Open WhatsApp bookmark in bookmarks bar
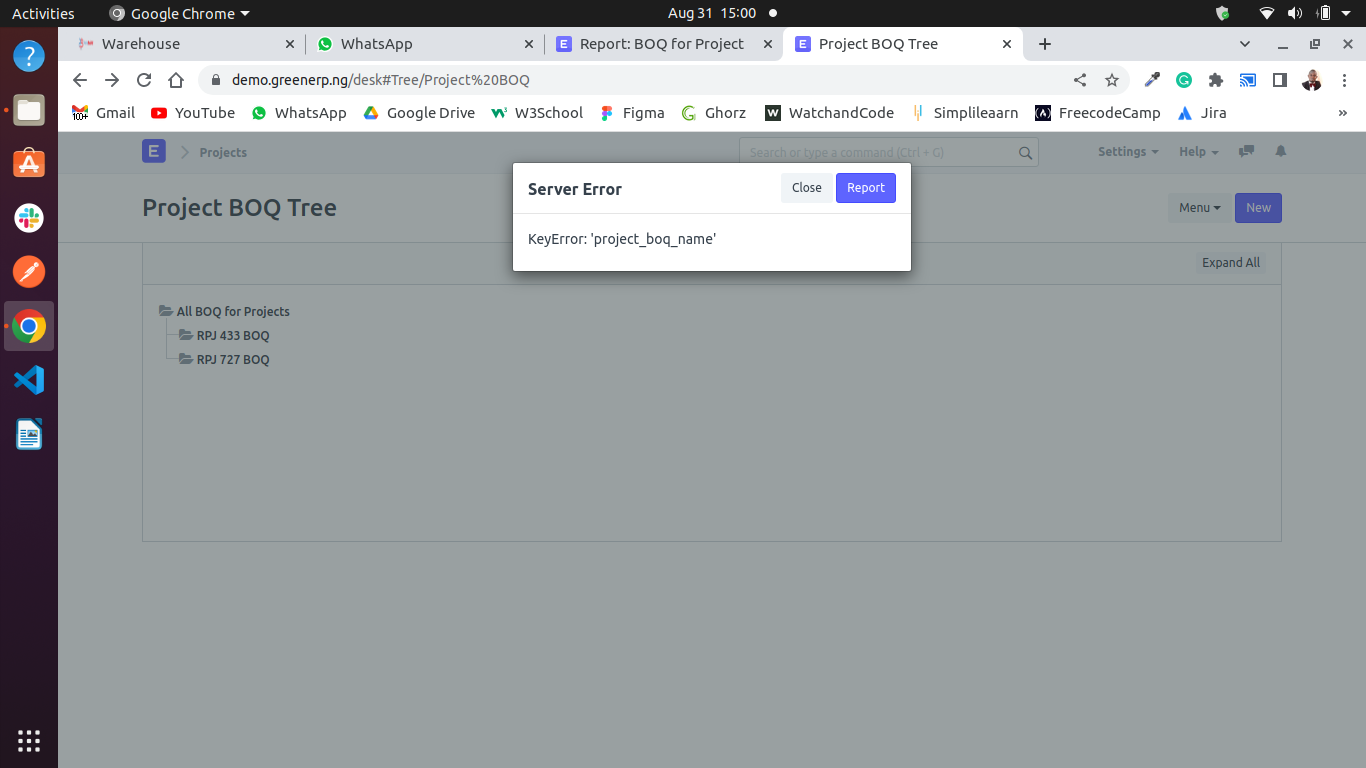1366x768 pixels. tap(299, 113)
